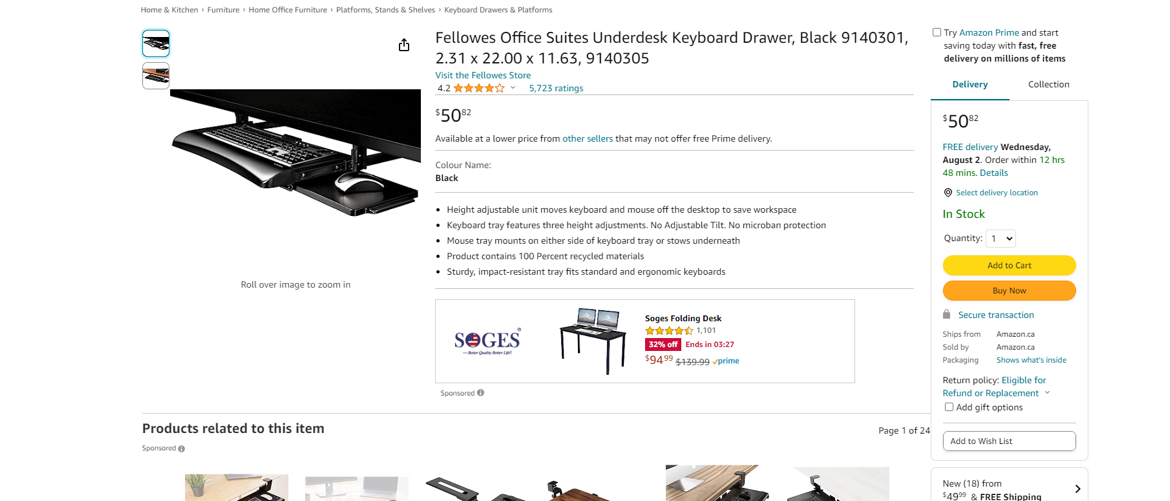Click the Add to Wish List button
Screen dimensions: 1170x501
pos(1009,441)
